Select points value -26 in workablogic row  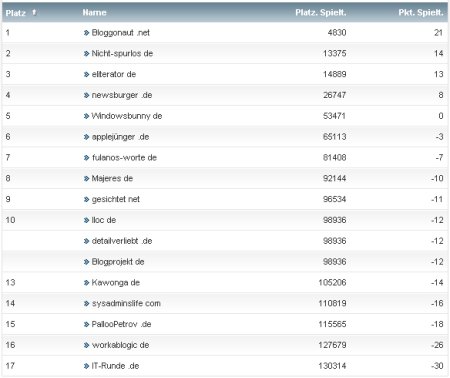437,345
